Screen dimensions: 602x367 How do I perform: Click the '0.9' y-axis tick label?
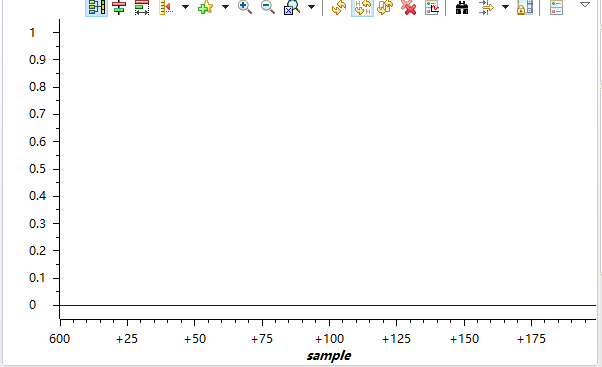tap(37, 60)
